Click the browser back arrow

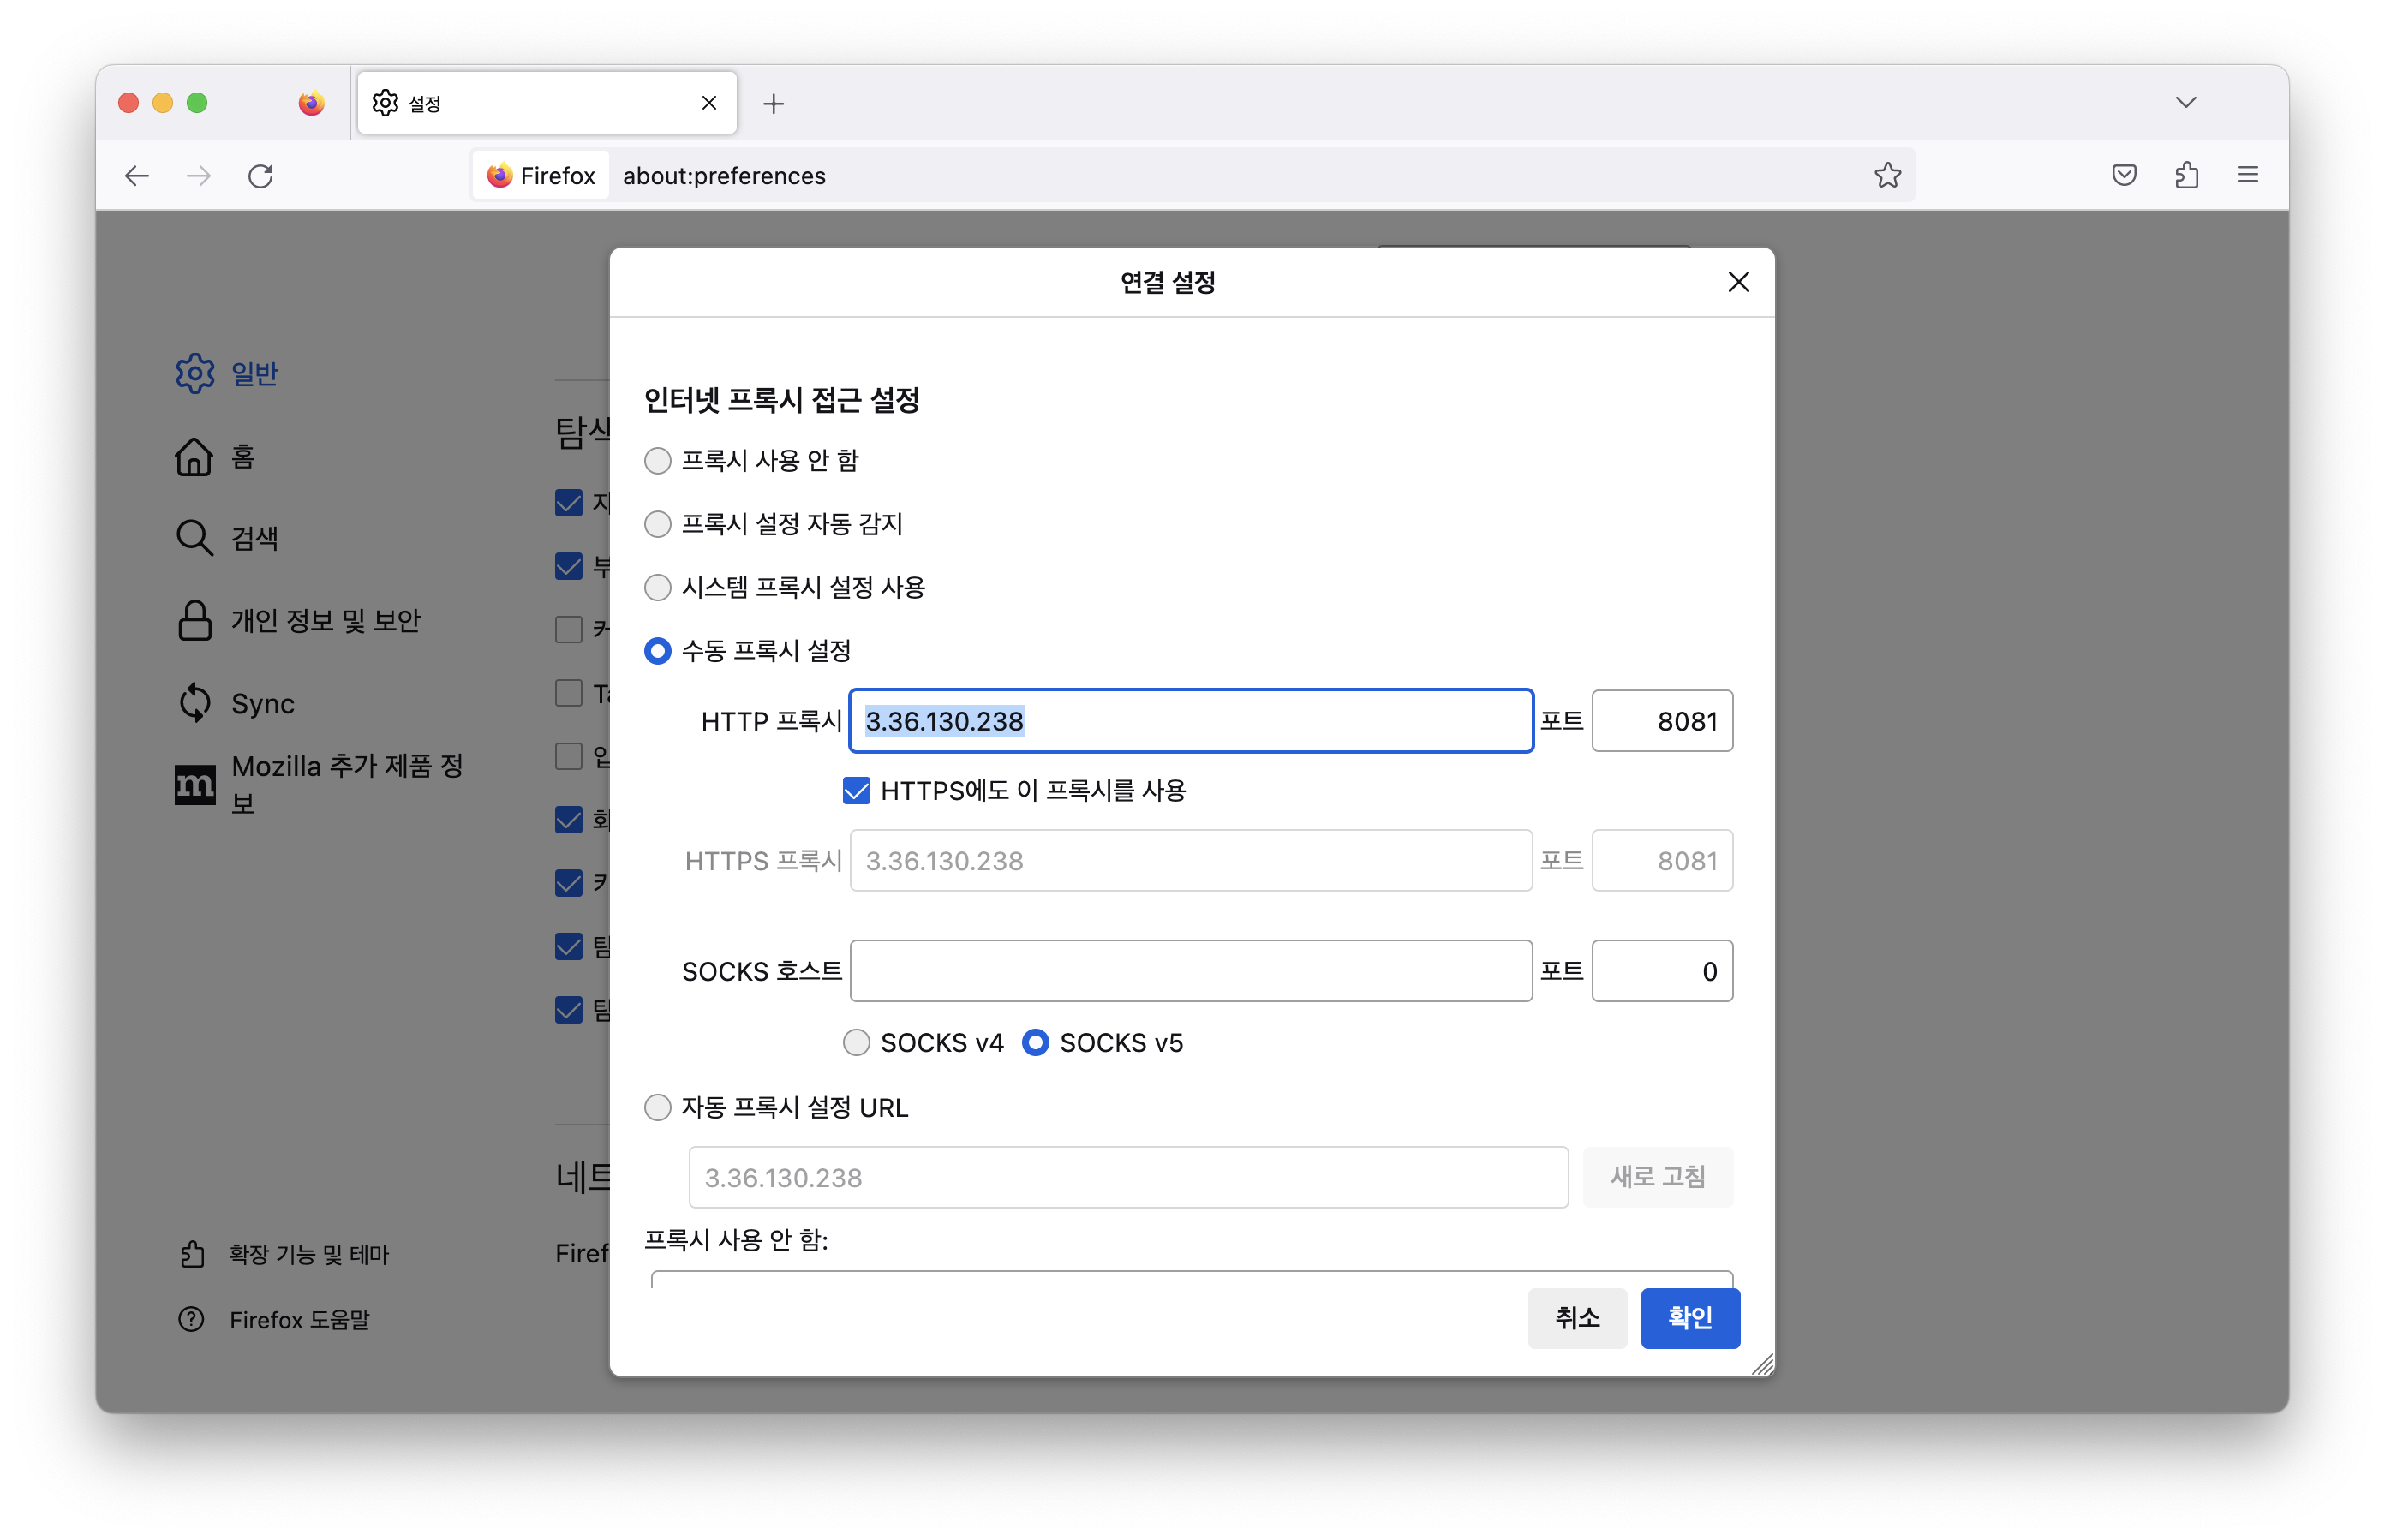click(x=137, y=176)
